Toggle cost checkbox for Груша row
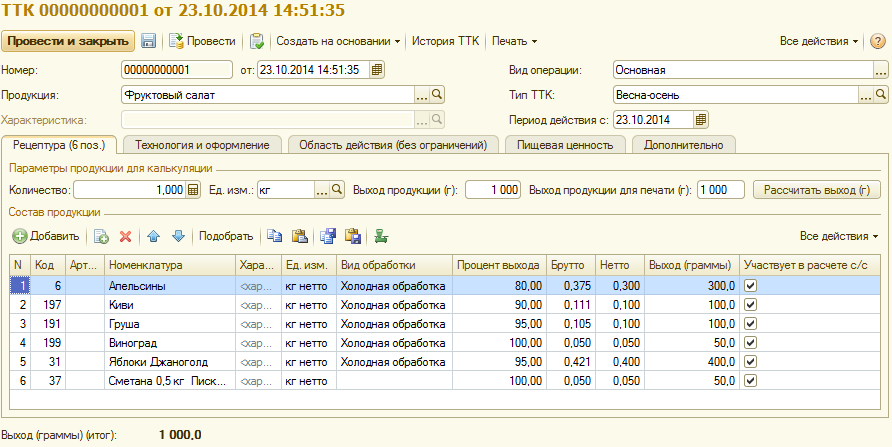This screenshot has height=447, width=892. [751, 324]
